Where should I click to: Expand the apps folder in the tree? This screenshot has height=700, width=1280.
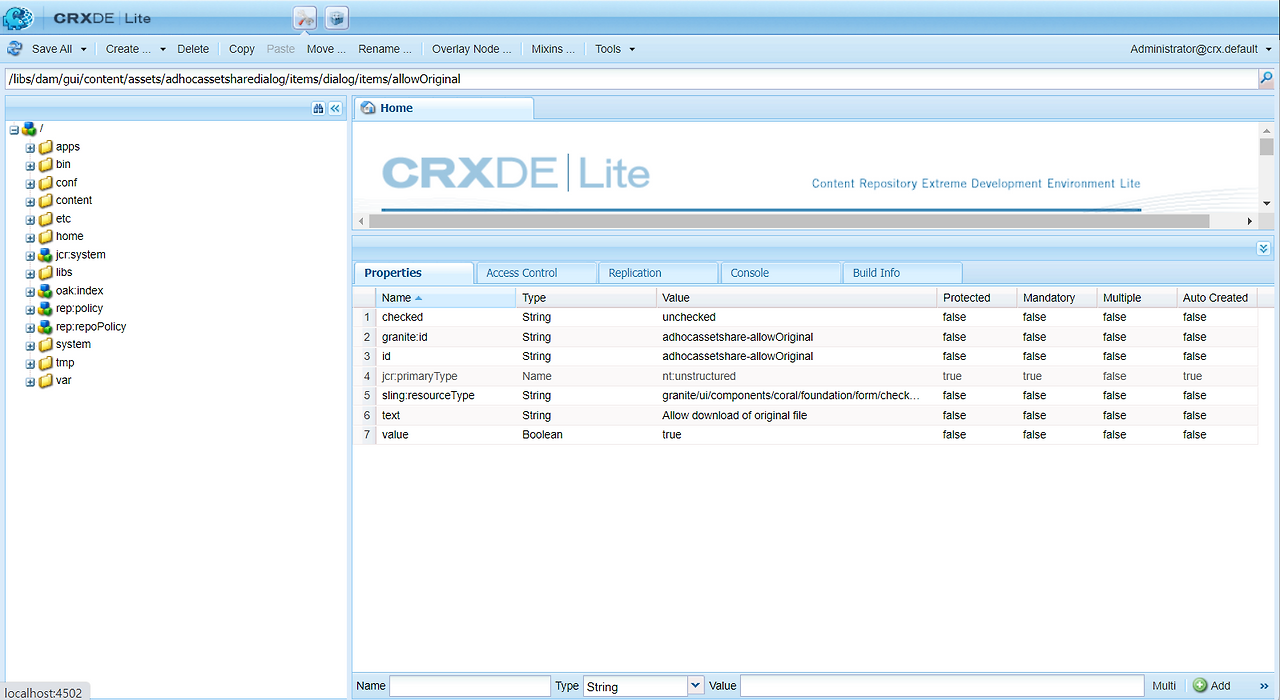[x=30, y=146]
